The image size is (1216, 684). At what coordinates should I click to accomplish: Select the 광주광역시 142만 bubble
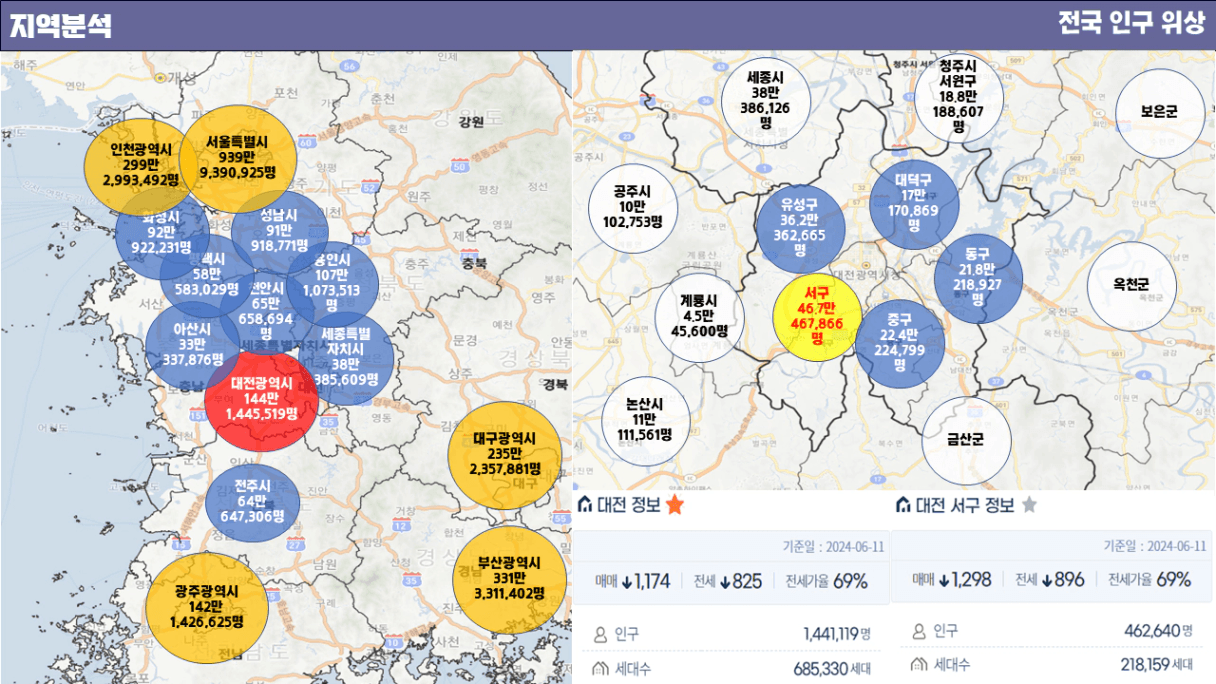[207, 607]
